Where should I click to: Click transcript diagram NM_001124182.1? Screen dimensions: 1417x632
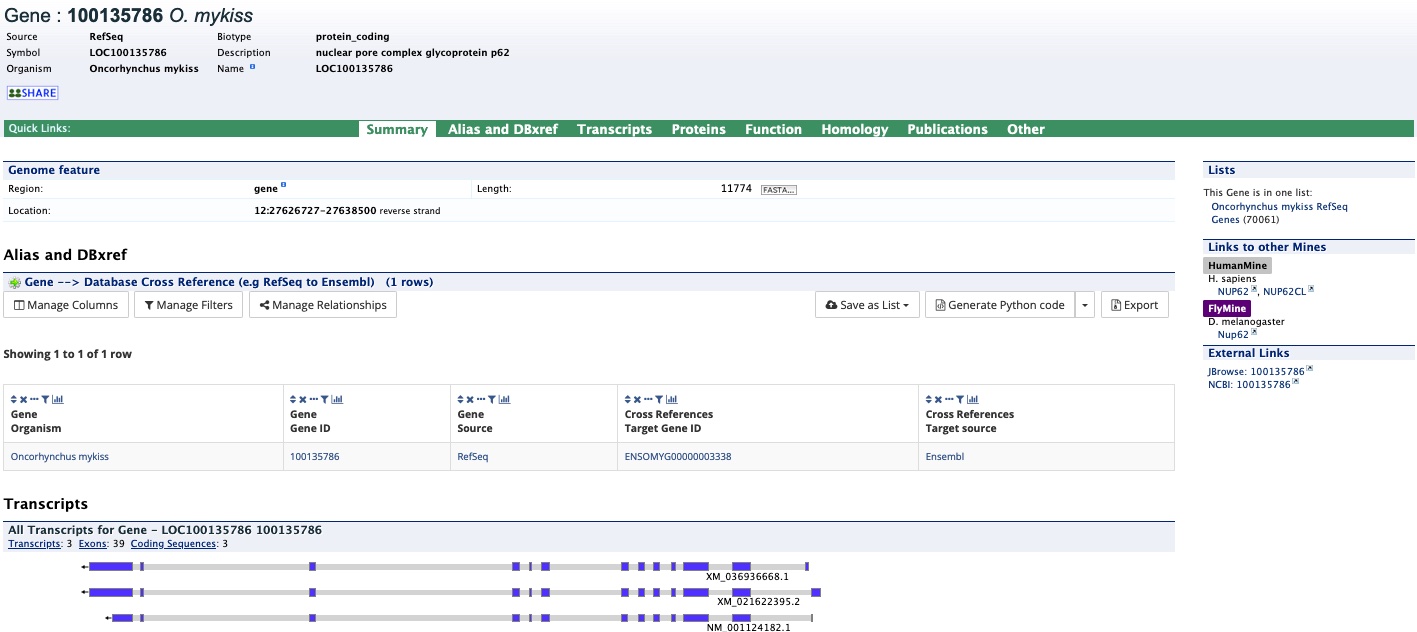tap(459, 618)
